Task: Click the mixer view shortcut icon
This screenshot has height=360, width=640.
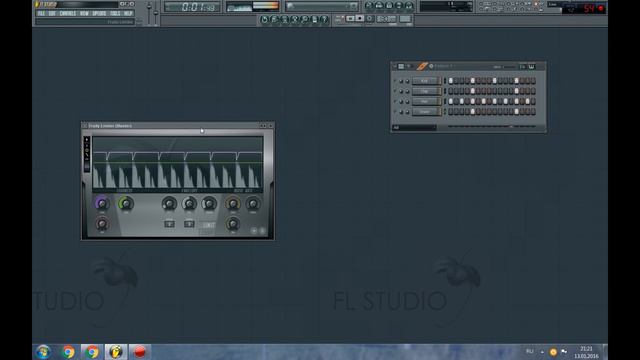Action: (409, 5)
